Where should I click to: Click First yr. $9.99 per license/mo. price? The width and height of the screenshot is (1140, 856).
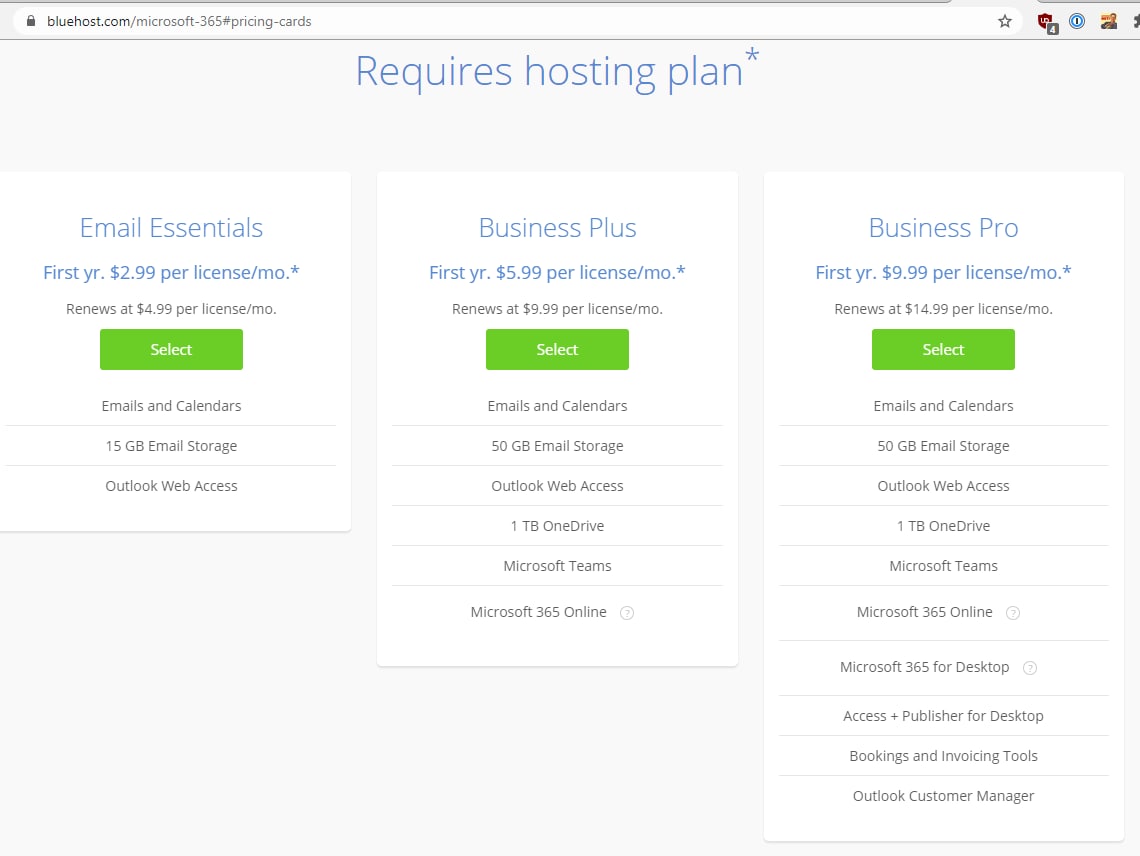click(x=944, y=273)
